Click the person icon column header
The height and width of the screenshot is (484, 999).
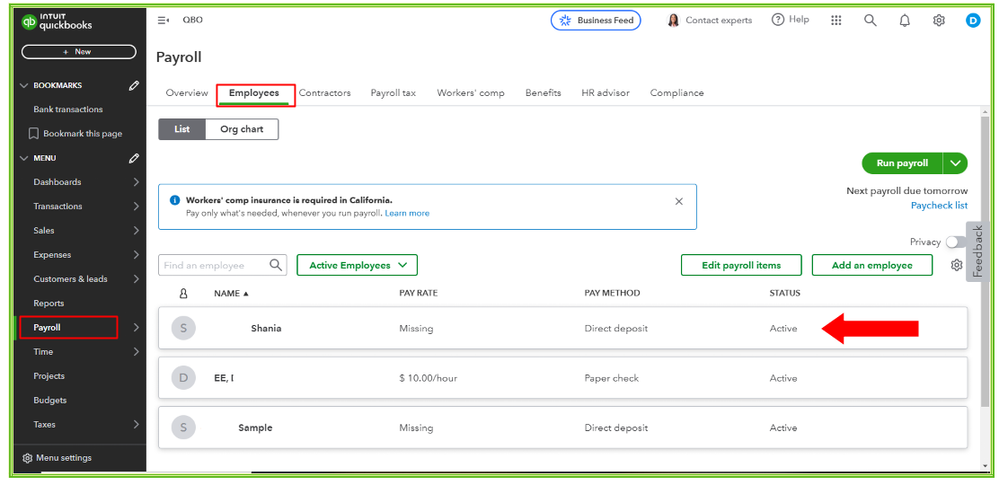[183, 293]
